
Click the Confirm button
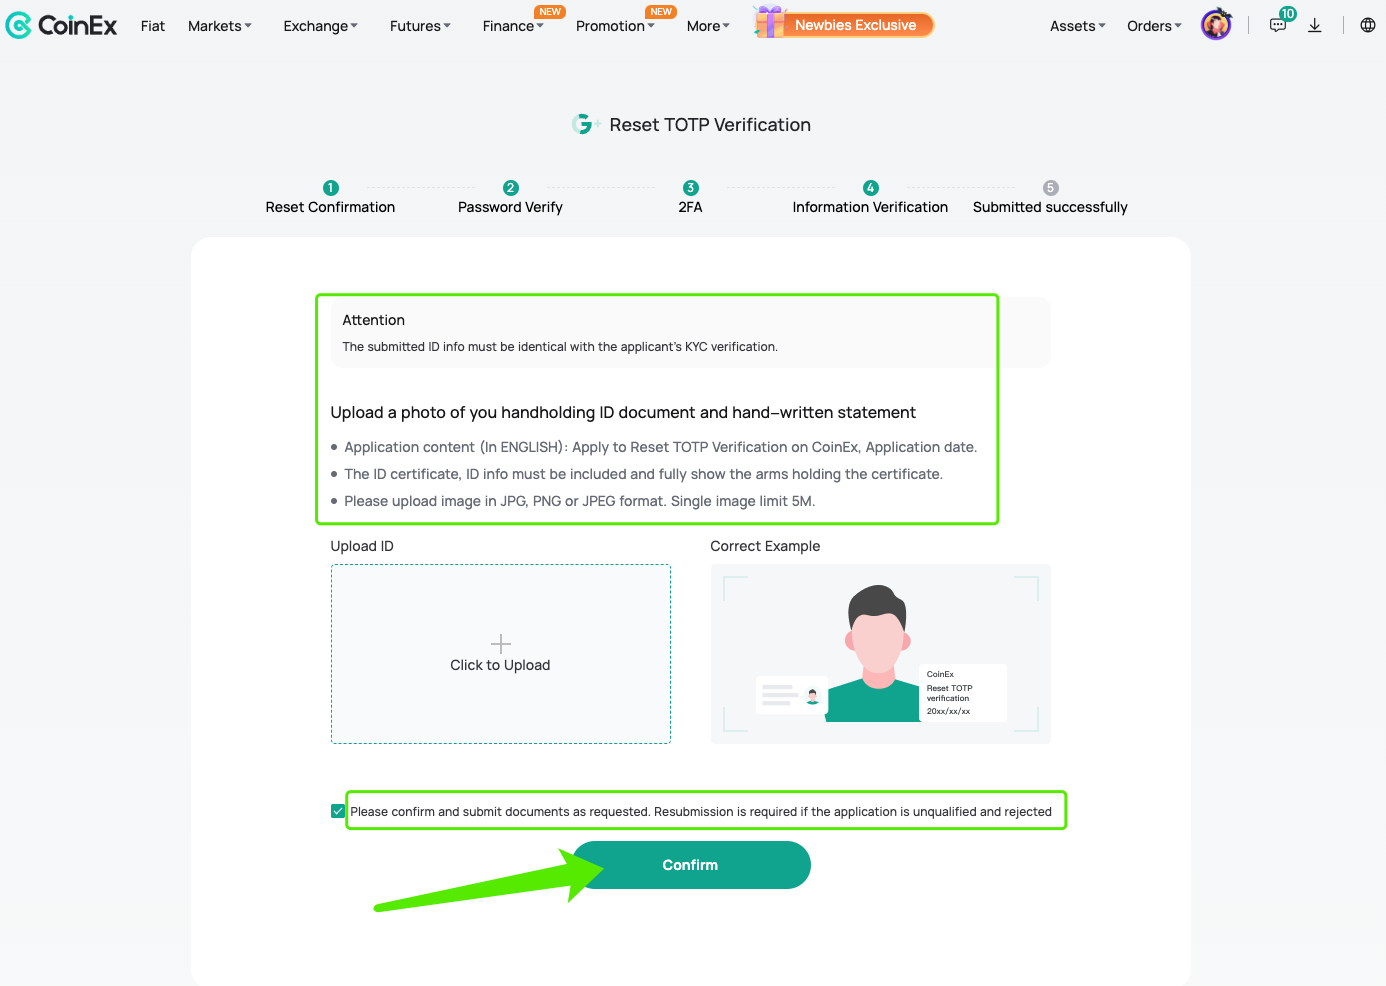(x=691, y=865)
